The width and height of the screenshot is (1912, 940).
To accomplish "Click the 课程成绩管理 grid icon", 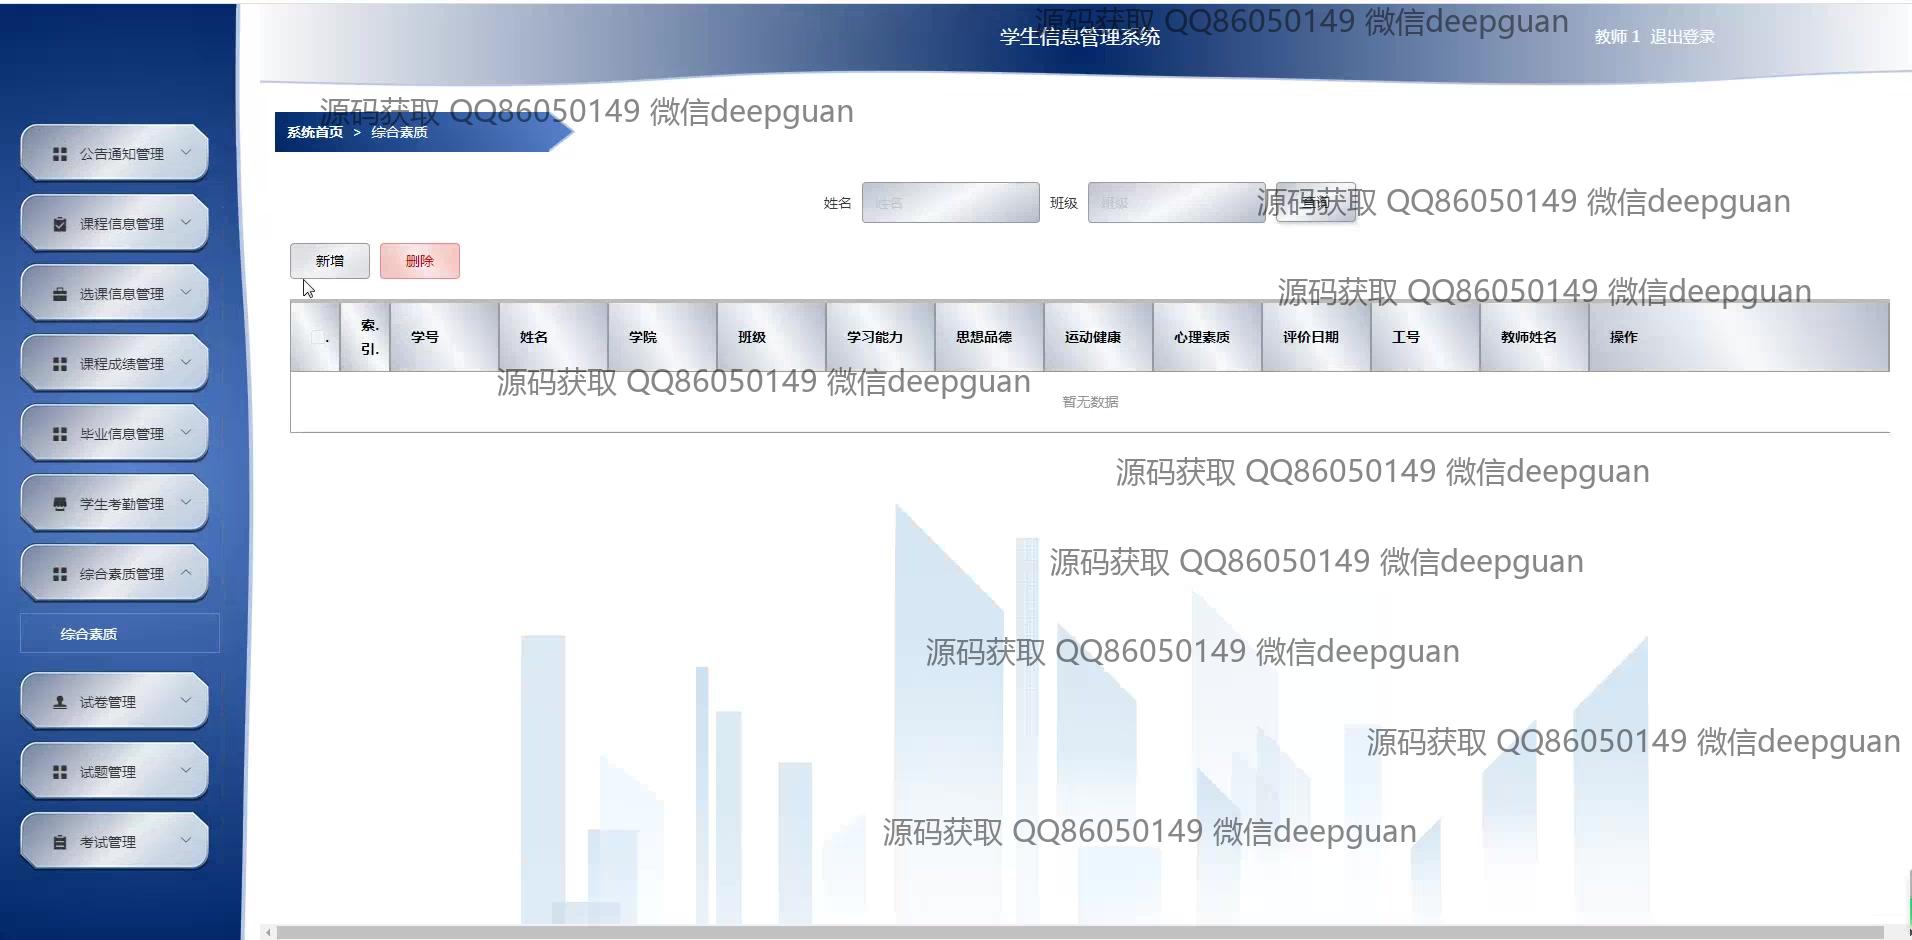I will pyautogui.click(x=60, y=364).
